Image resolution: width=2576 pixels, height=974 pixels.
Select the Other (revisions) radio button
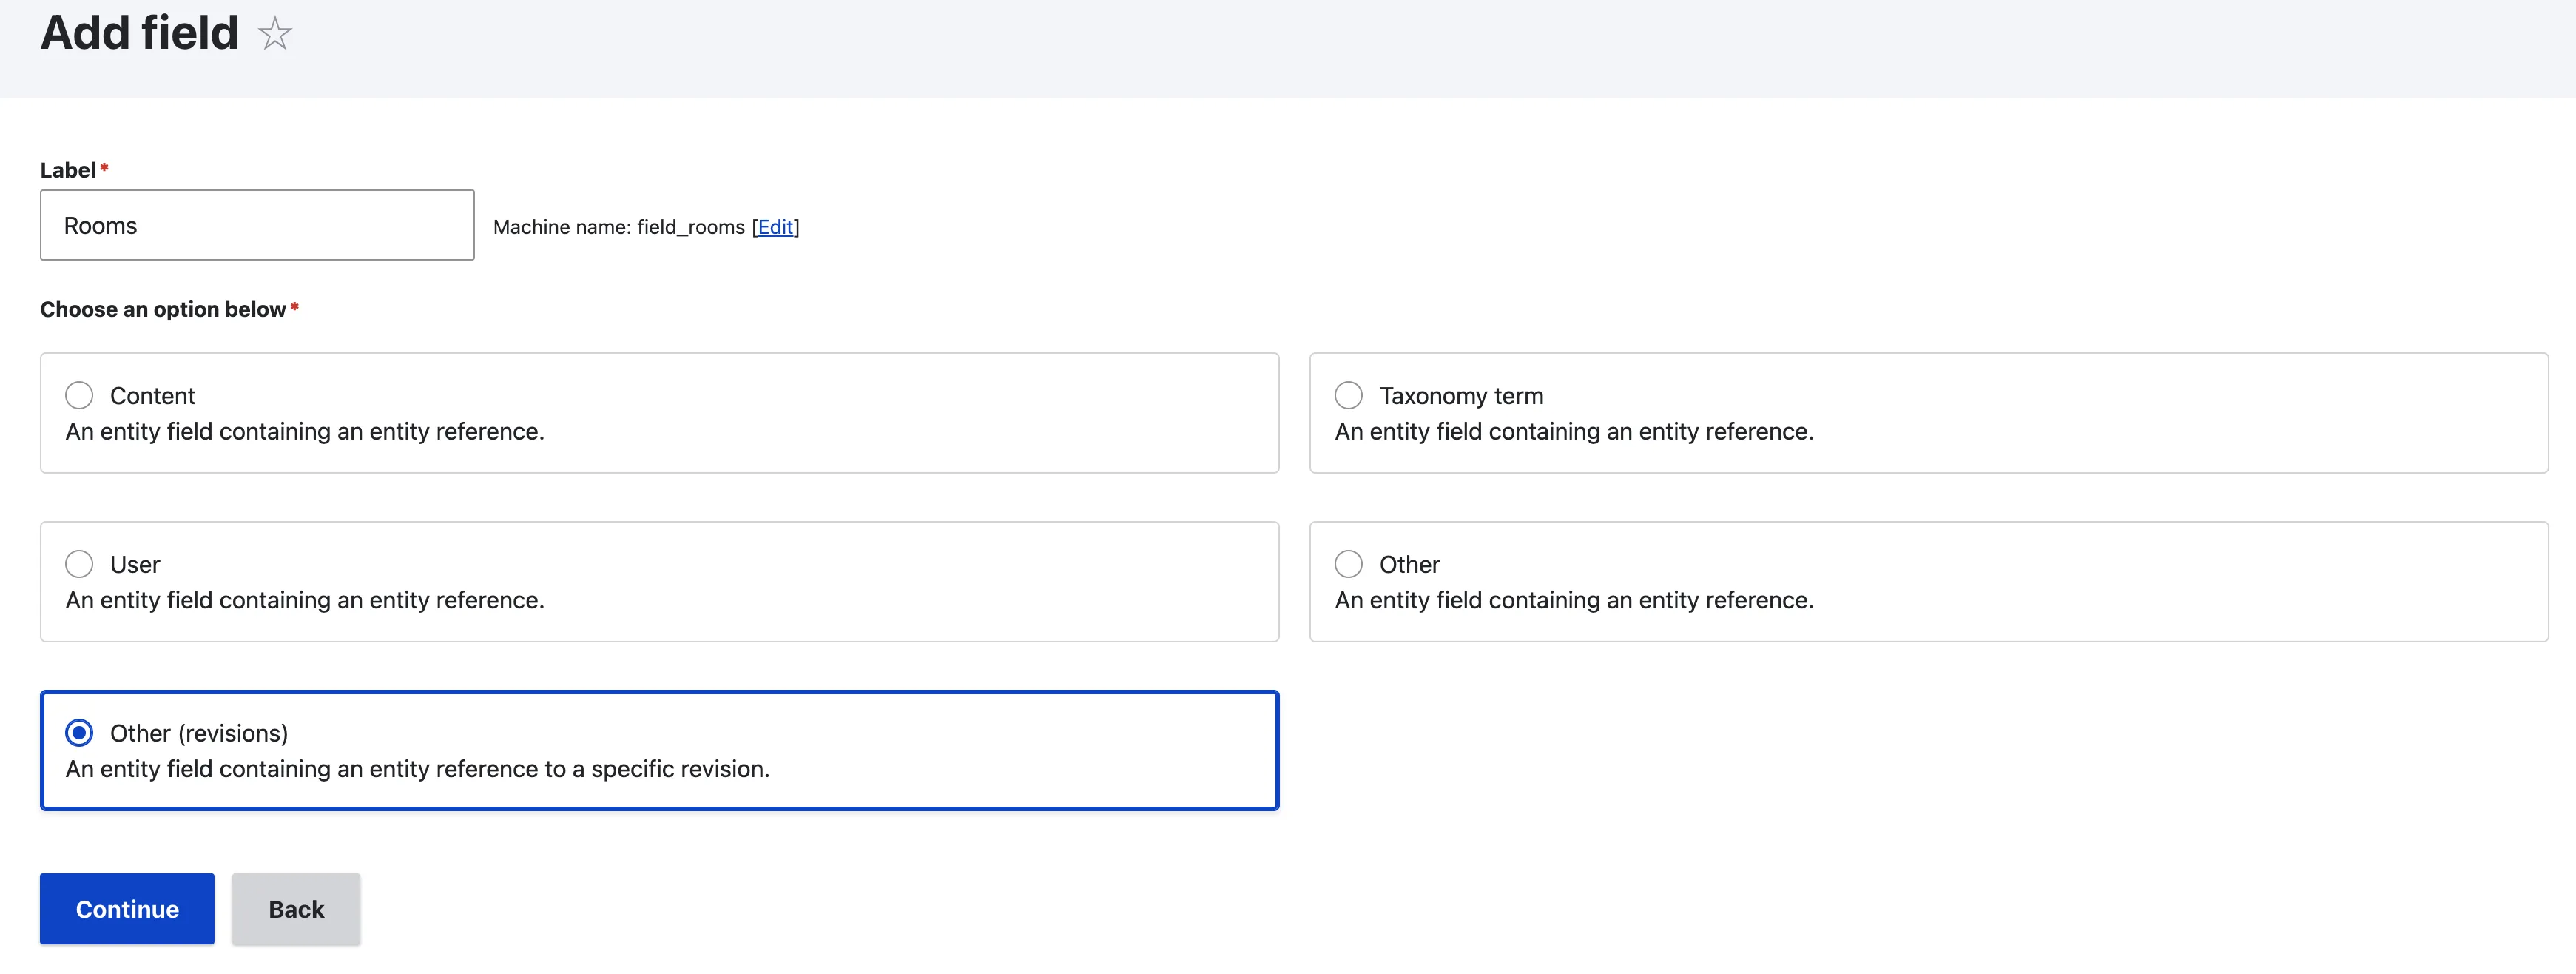click(x=79, y=733)
